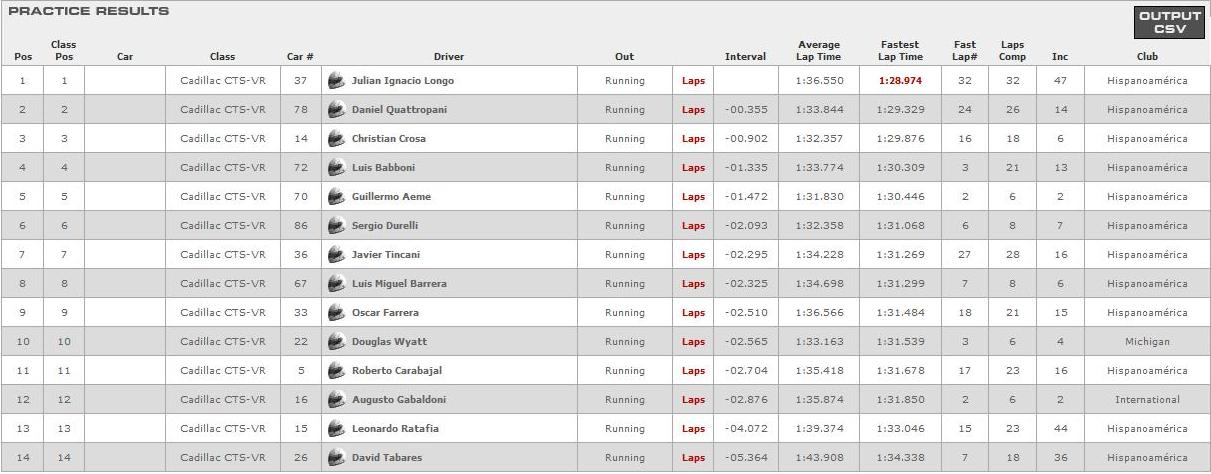This screenshot has width=1211, height=474.
Task: Click helmet icon next to David Tabares
Action: click(336, 458)
